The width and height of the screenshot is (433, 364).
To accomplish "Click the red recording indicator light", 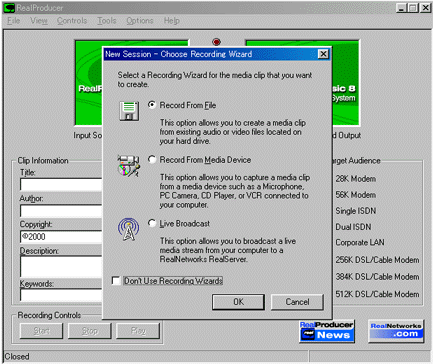I will 216,42.
